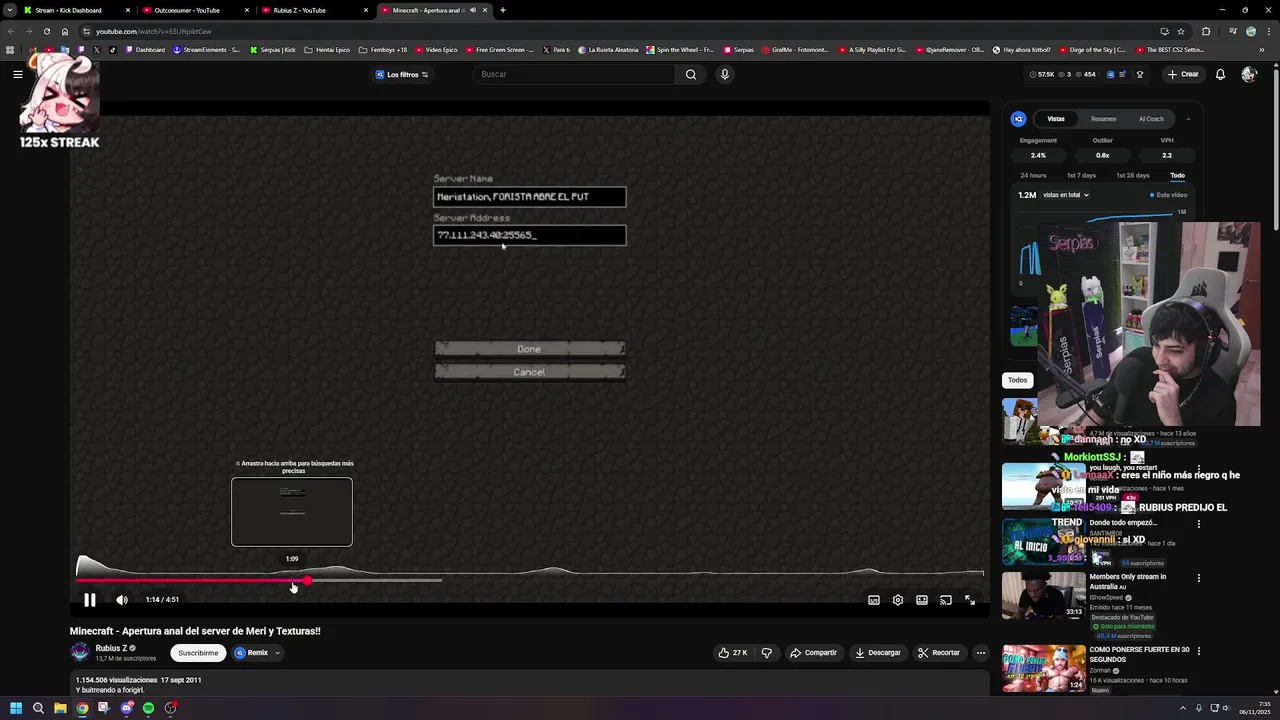The height and width of the screenshot is (720, 1280).
Task: Open Hentai Epico bookmark folder
Action: tap(327, 50)
